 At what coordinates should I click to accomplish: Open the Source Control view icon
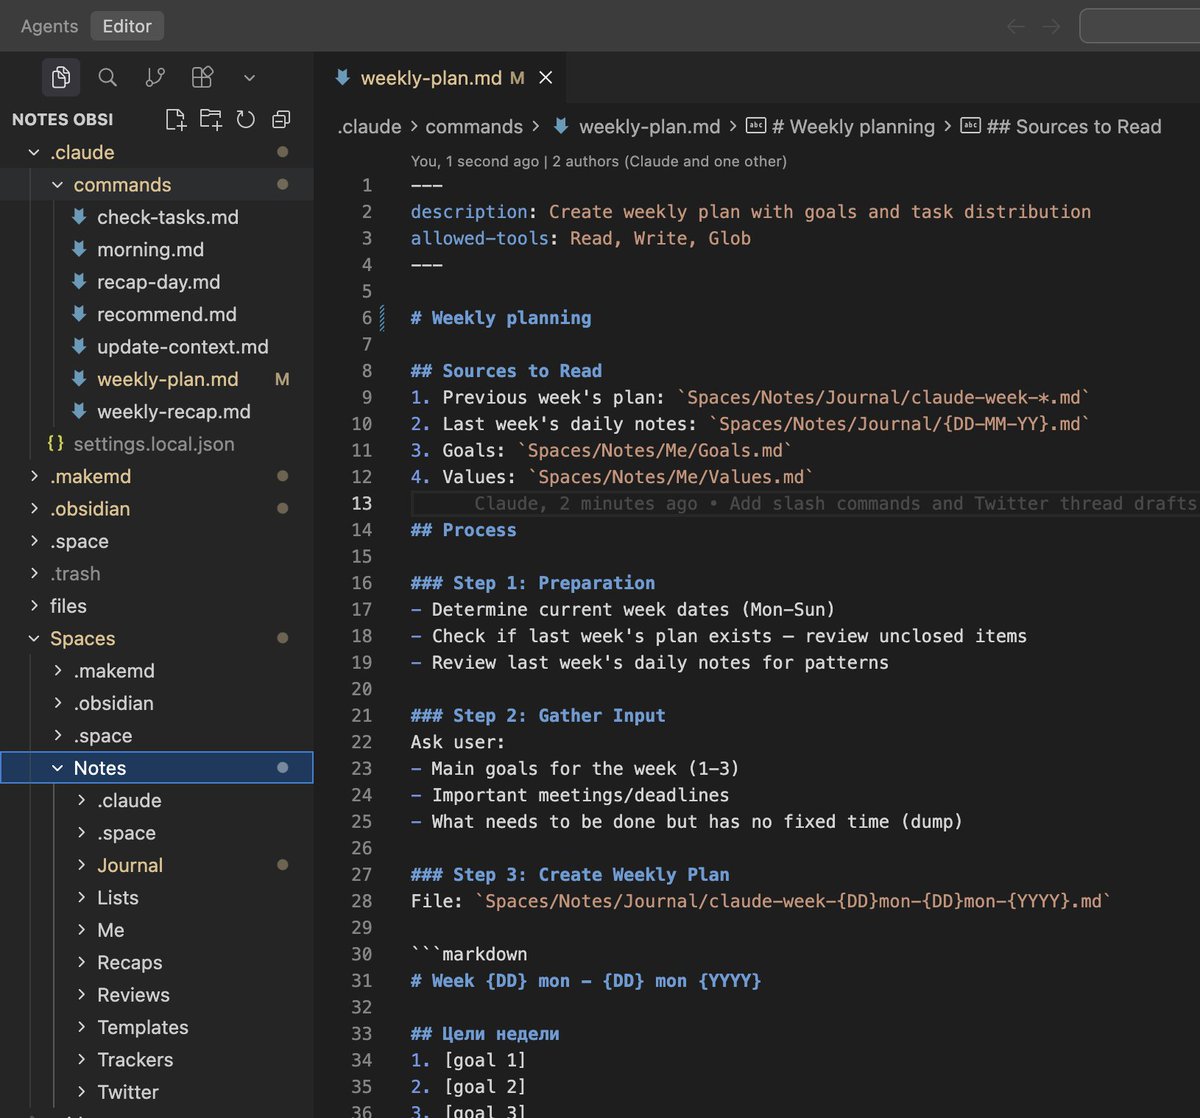(155, 78)
